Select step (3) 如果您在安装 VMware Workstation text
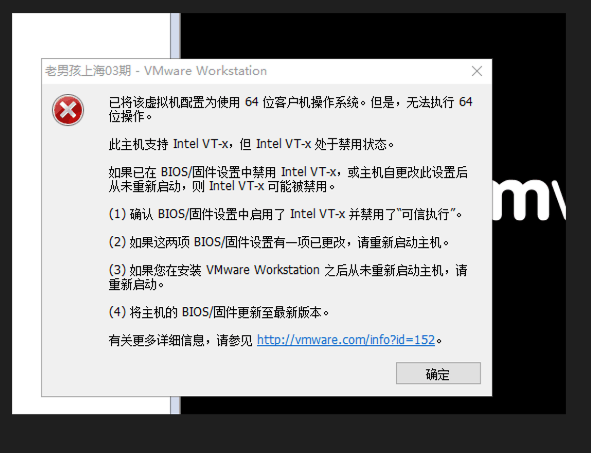Image resolution: width=591 pixels, height=453 pixels. pyautogui.click(x=288, y=277)
